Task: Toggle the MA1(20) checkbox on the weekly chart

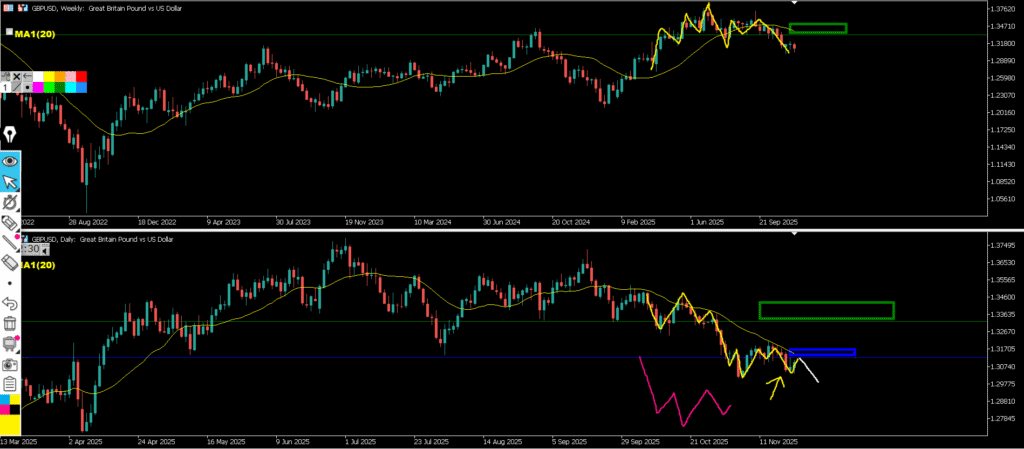Action: coord(7,33)
